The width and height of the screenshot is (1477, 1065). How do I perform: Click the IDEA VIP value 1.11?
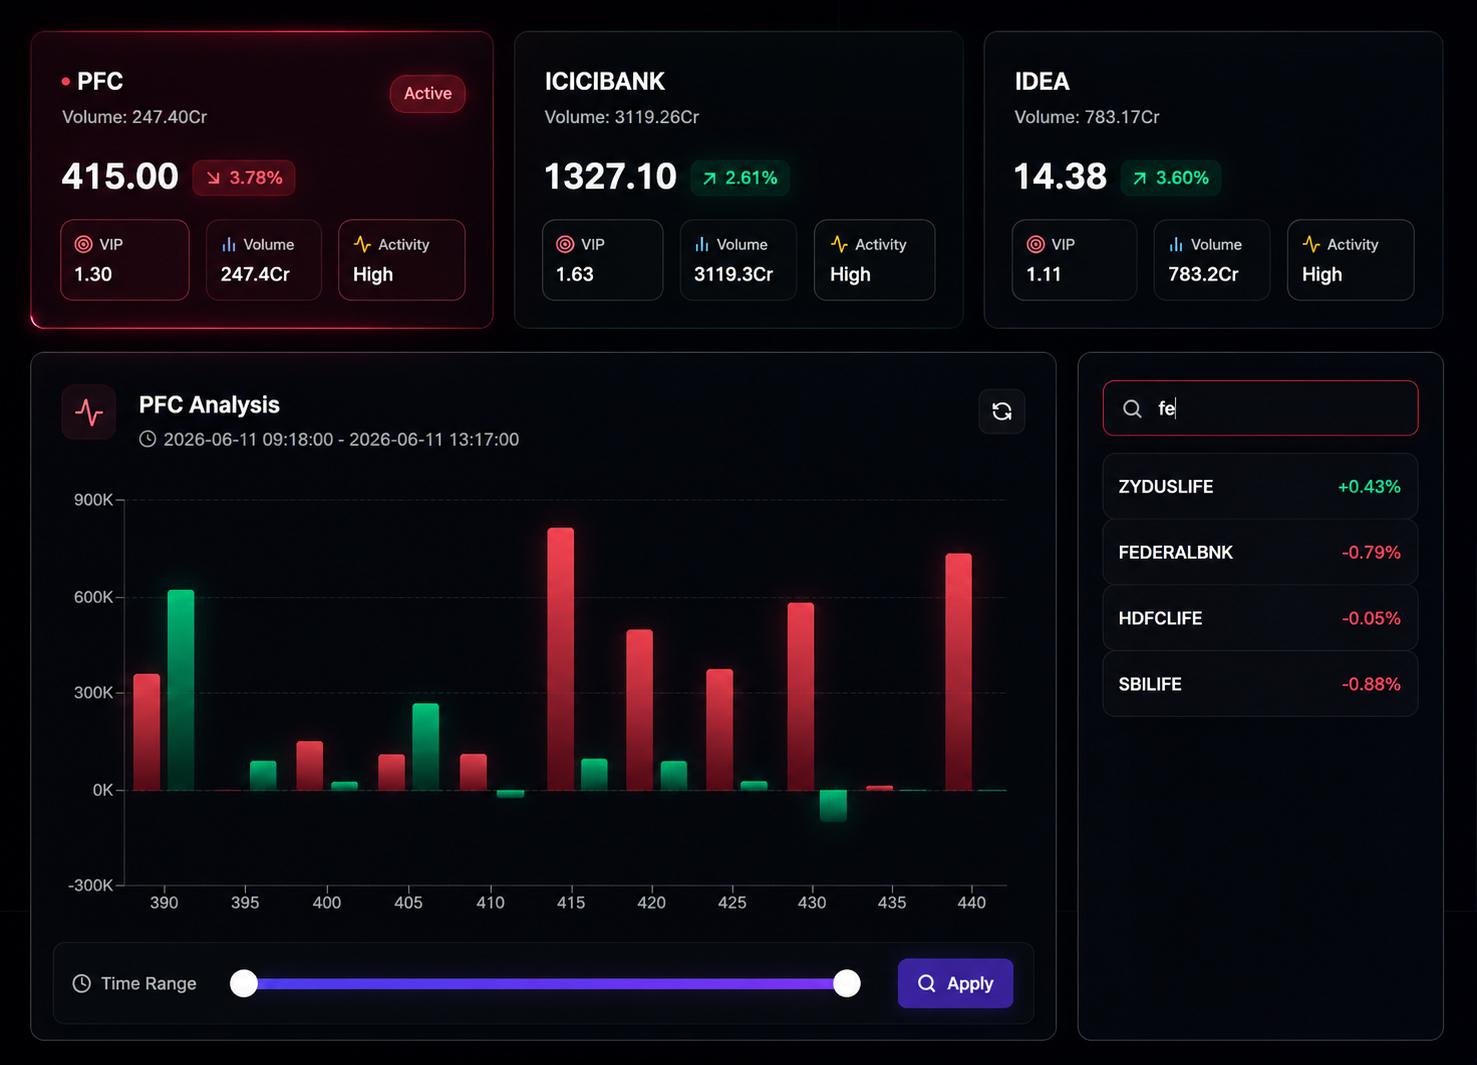1044,274
